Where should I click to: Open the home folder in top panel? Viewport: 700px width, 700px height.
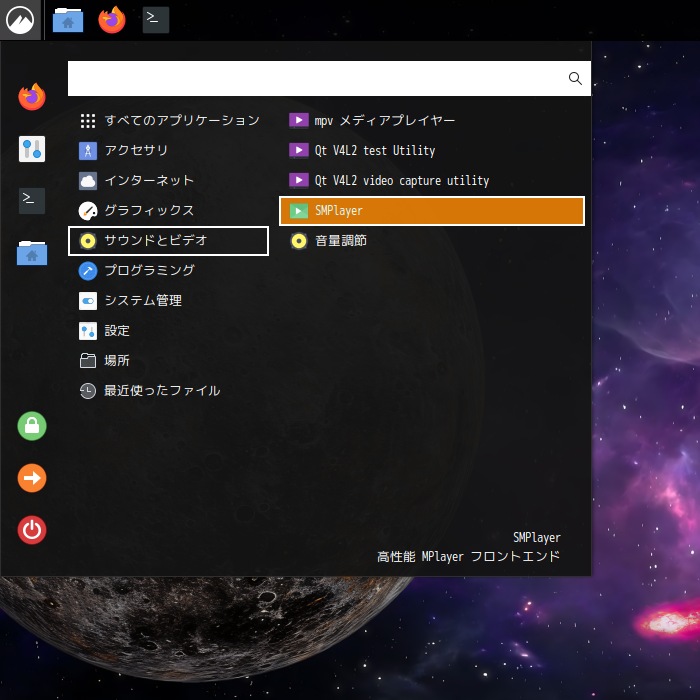(x=68, y=20)
